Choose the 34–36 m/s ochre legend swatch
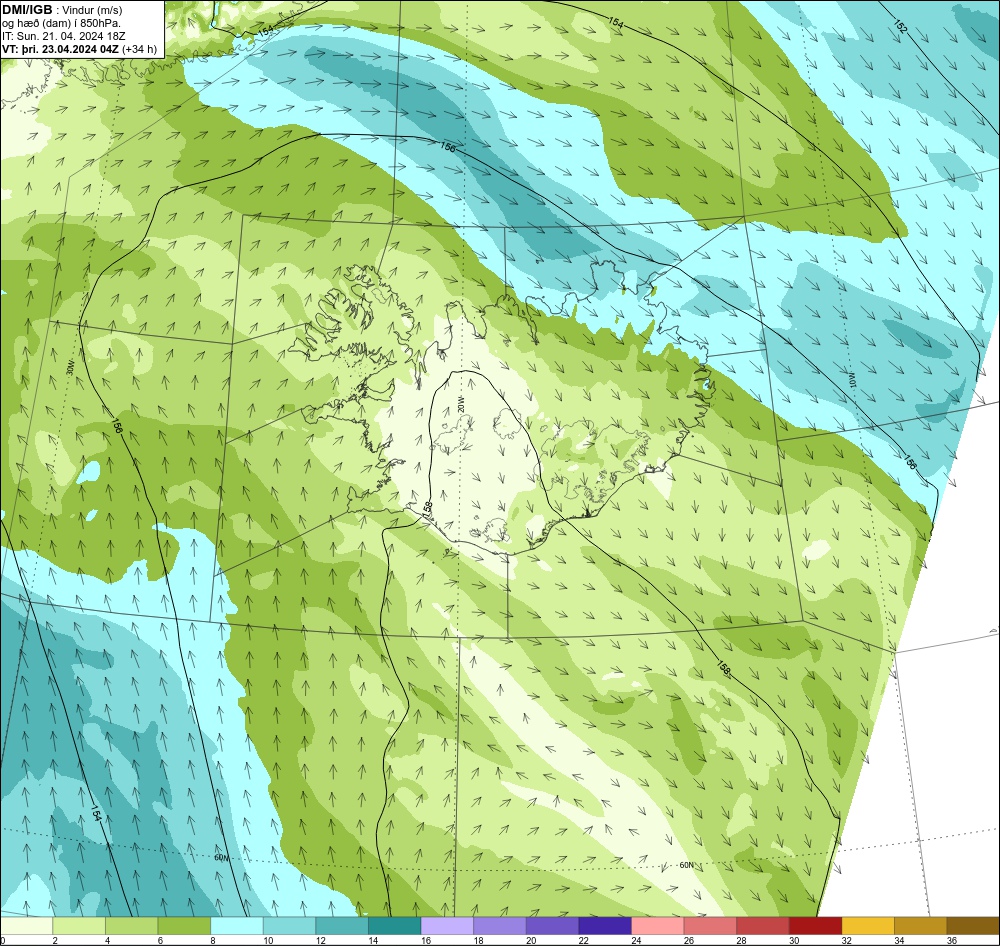1000x946 pixels. (921, 925)
